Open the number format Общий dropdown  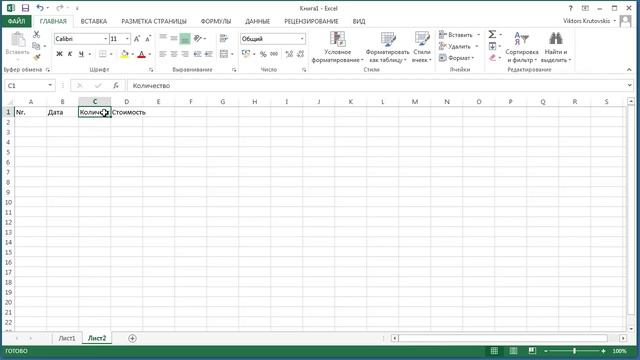point(302,39)
